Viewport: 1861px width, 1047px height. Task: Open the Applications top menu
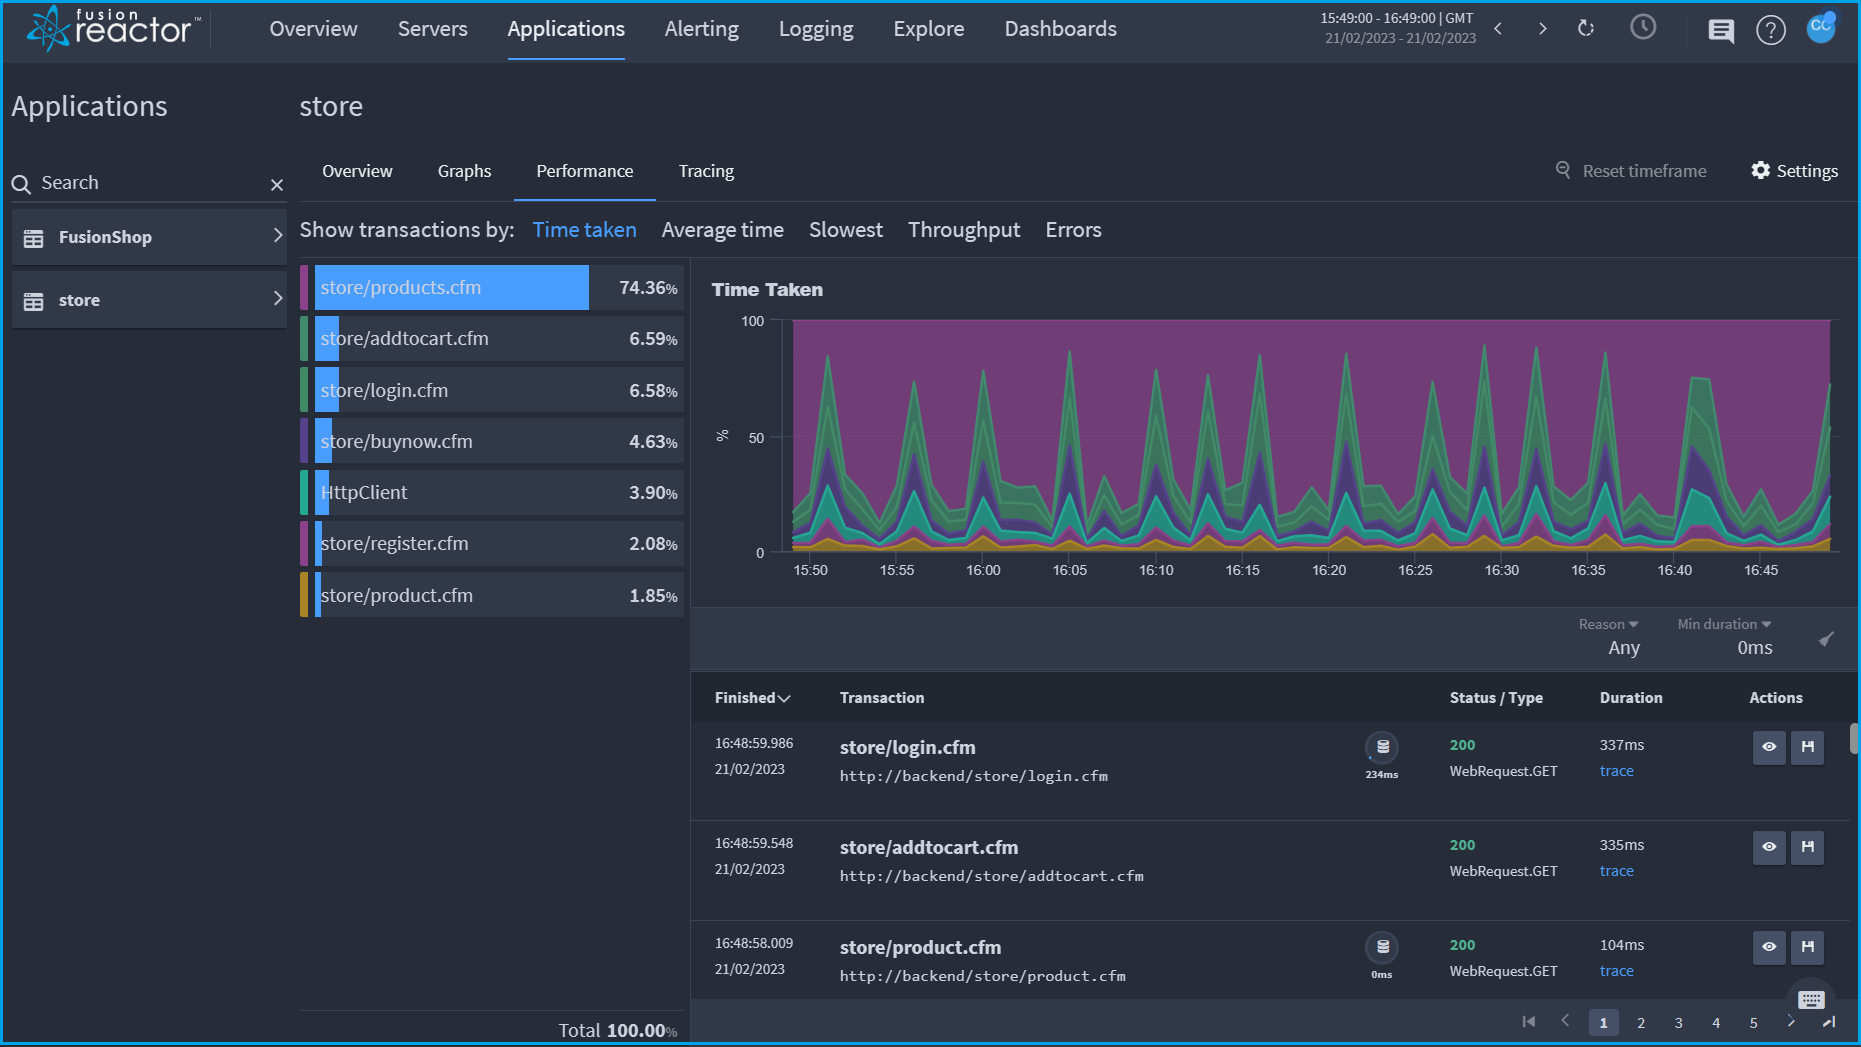(x=566, y=29)
